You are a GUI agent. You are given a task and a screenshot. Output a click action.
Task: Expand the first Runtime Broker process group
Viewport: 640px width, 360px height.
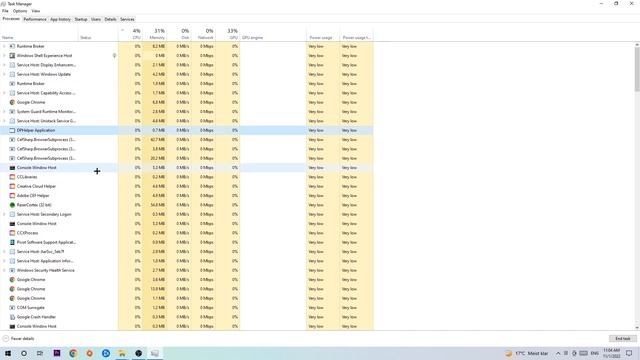(x=4, y=46)
